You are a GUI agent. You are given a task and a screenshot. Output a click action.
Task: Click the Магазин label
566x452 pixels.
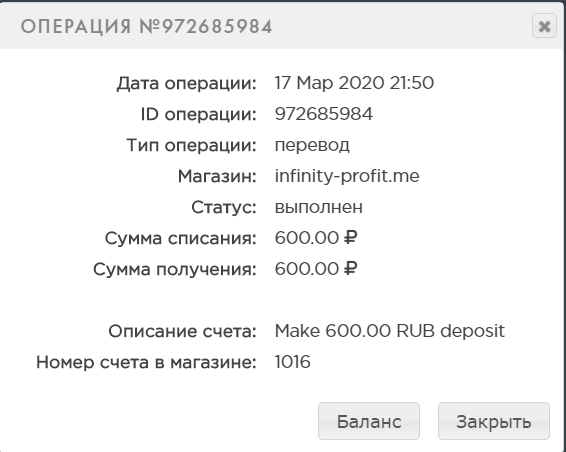217,177
